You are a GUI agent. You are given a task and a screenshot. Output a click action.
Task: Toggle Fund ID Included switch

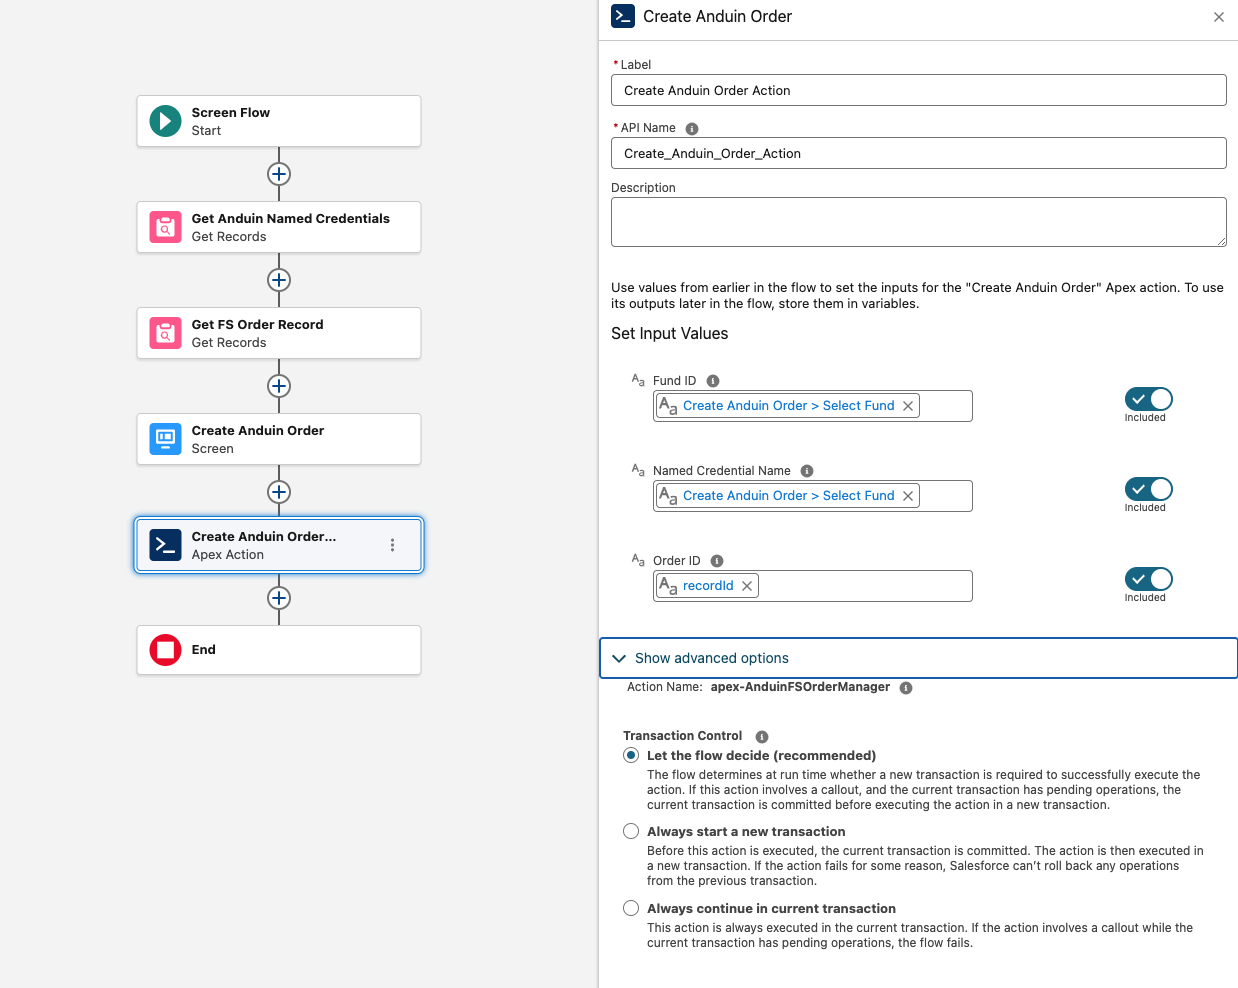[x=1148, y=399]
